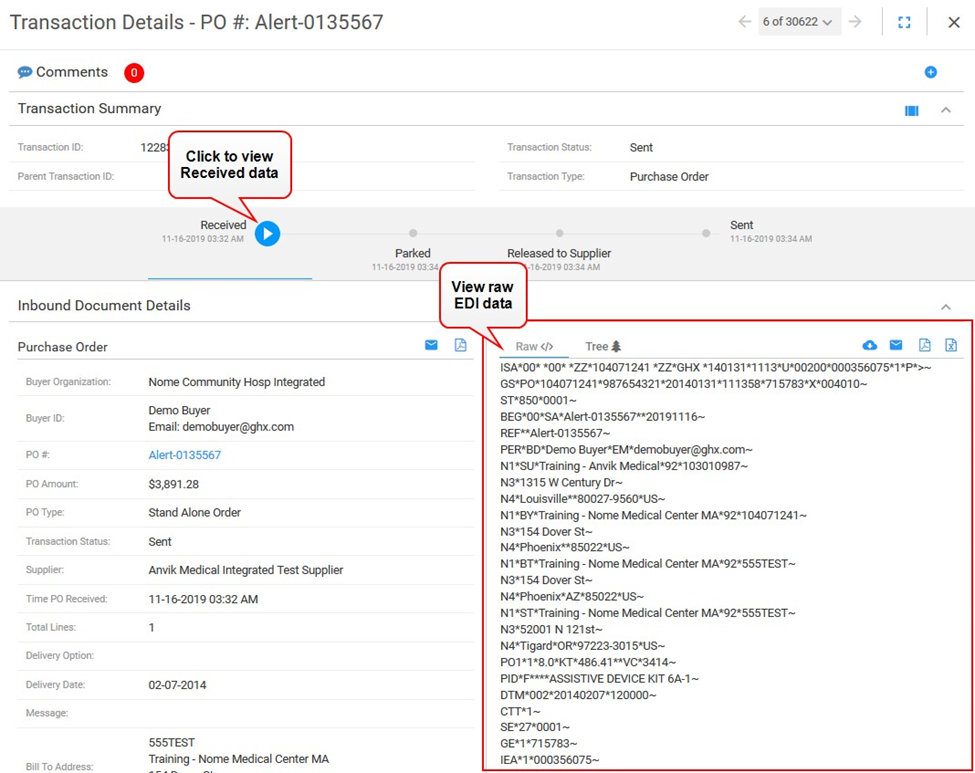Click the columns icon in Transaction Summary
The image size is (975, 773).
pyautogui.click(x=911, y=110)
